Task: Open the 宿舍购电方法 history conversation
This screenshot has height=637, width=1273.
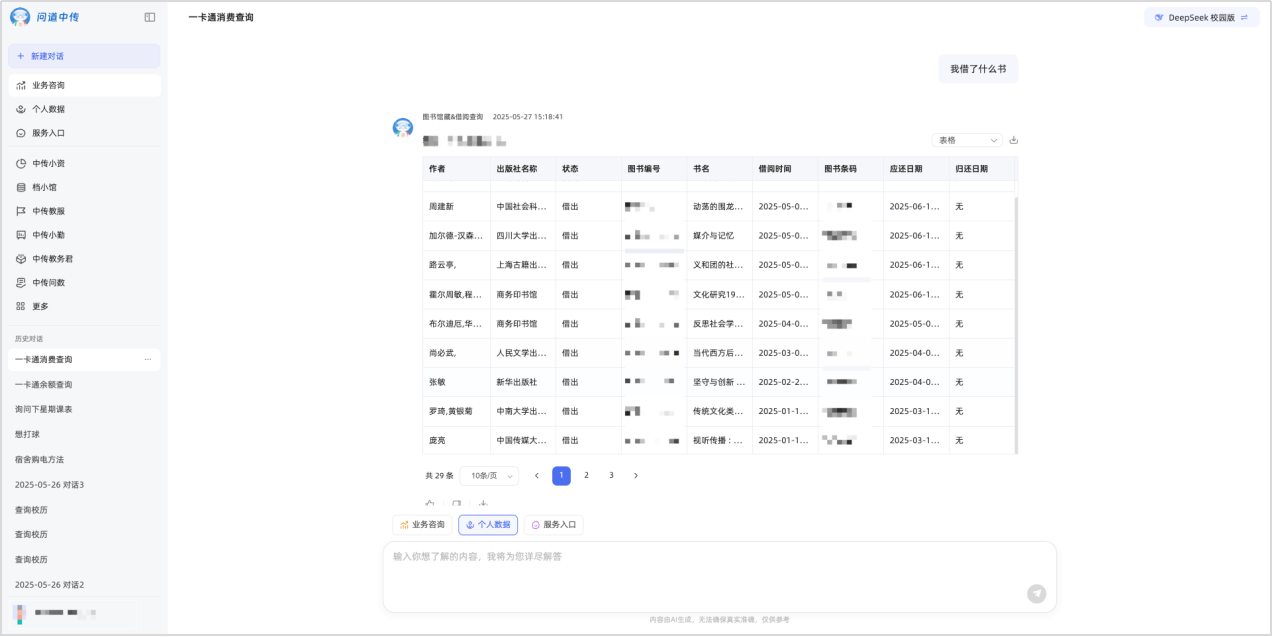Action: coord(39,460)
